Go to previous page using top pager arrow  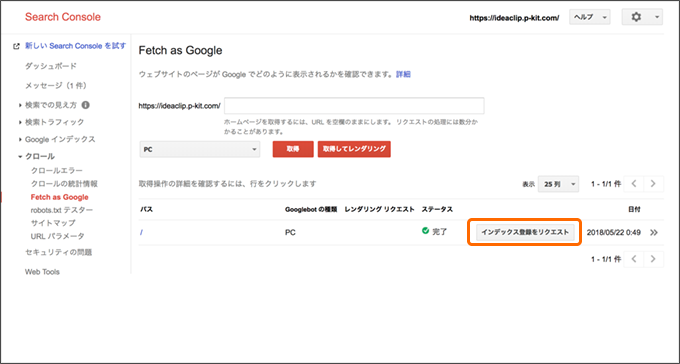634,184
